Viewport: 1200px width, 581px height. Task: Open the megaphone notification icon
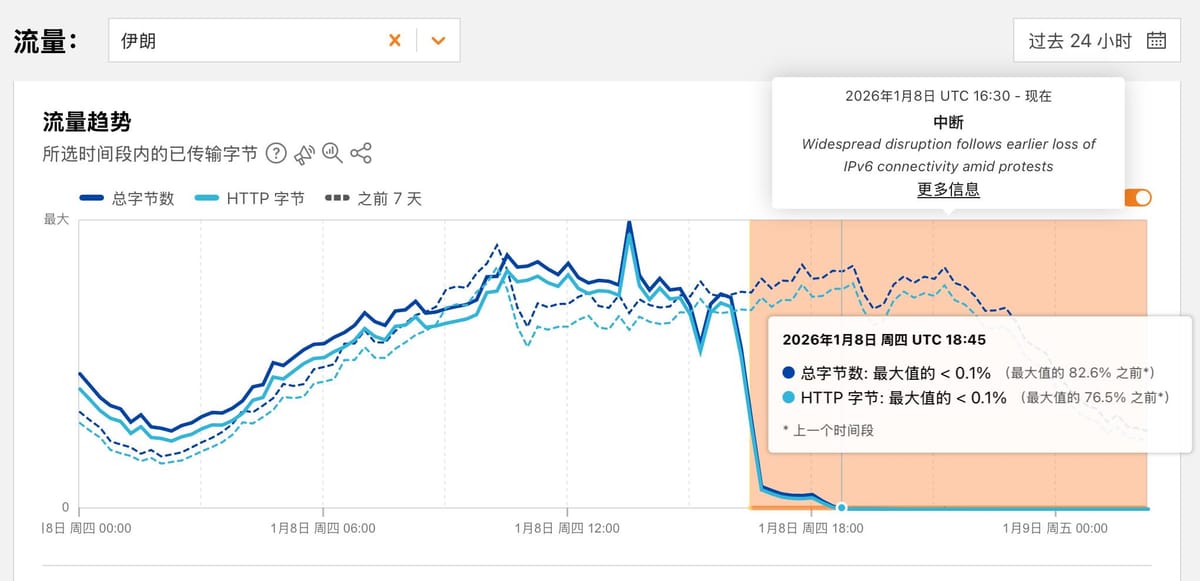(304, 154)
